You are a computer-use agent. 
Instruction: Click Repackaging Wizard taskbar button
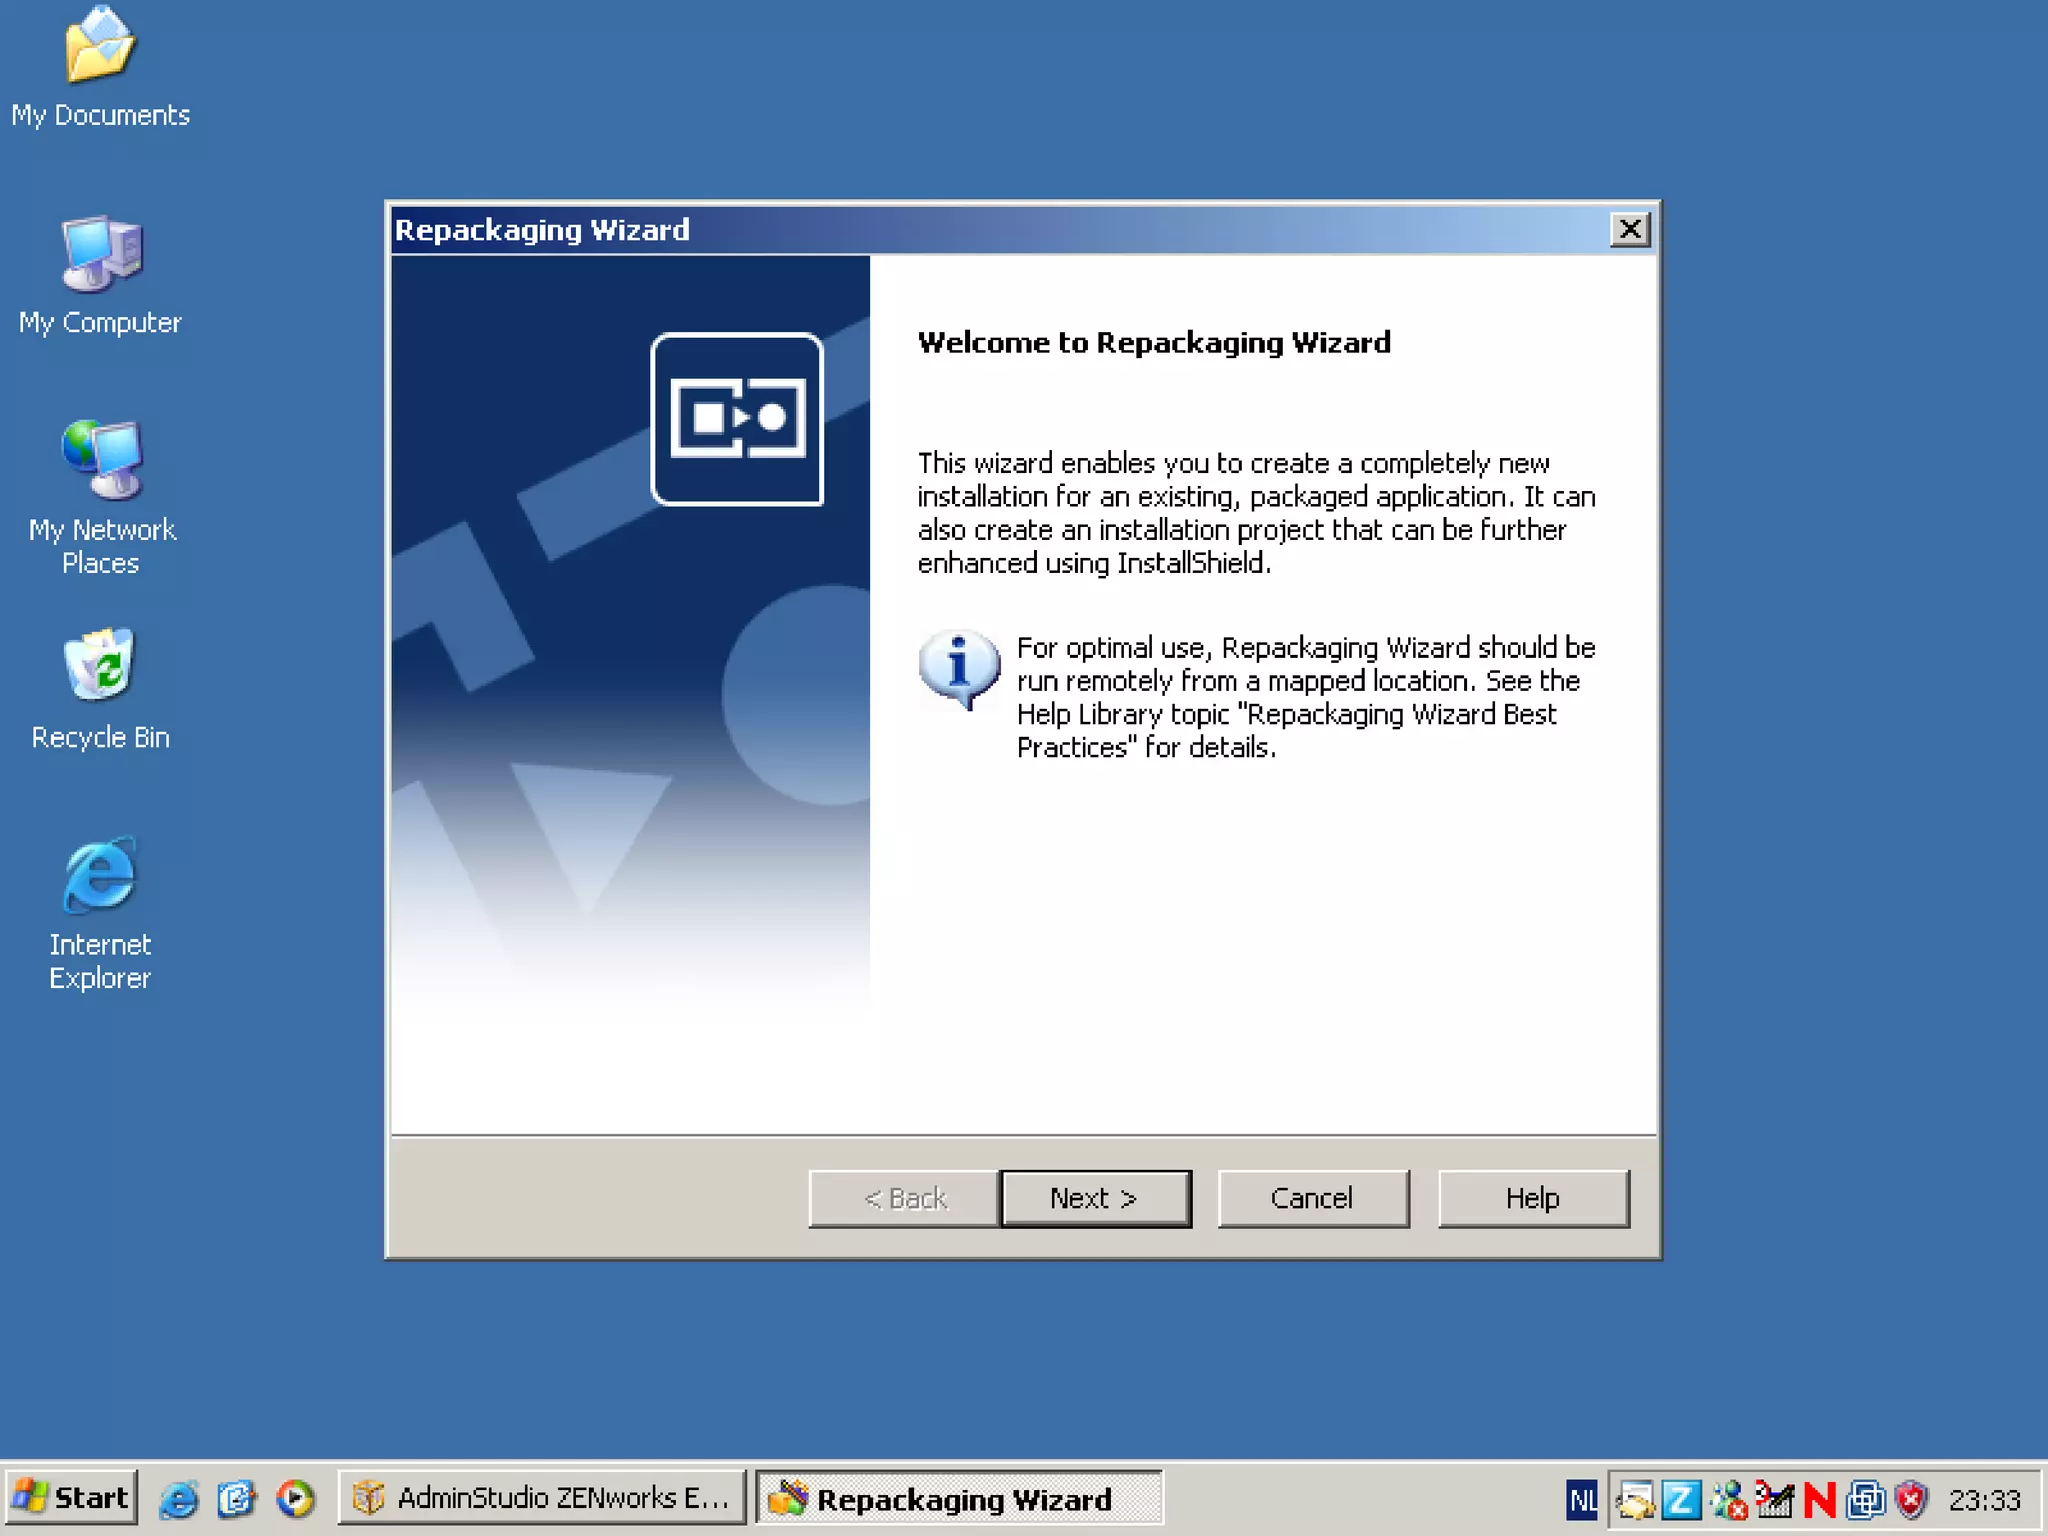point(959,1497)
